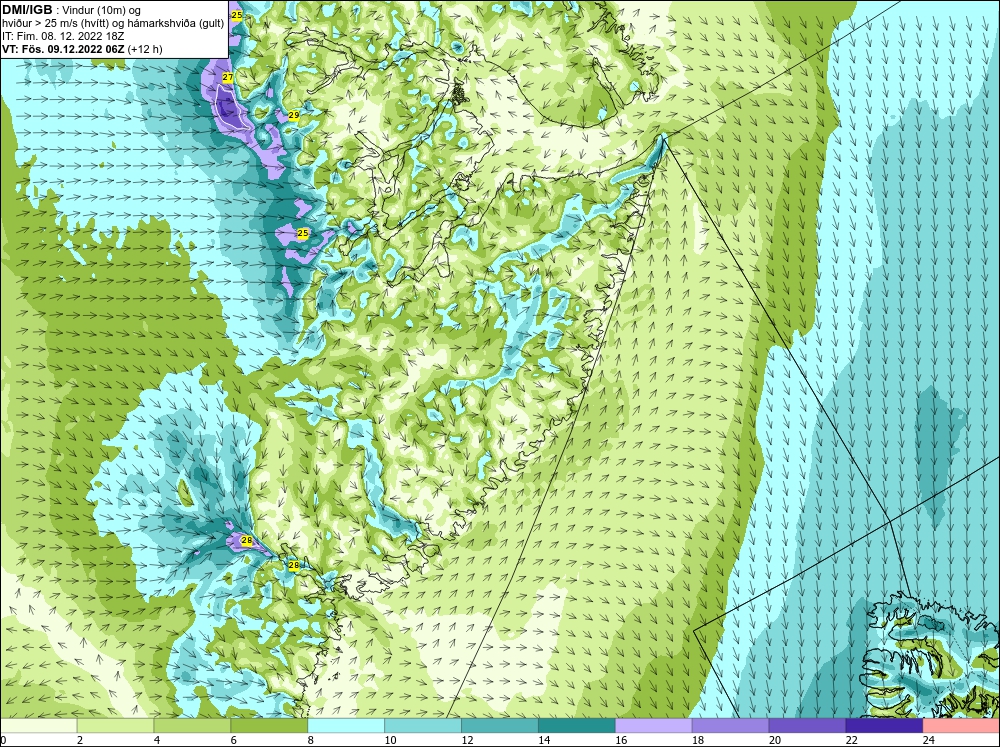Choose the 12–14 m/s teal legend segment
Viewport: 1000px width, 747px height.
(500, 726)
